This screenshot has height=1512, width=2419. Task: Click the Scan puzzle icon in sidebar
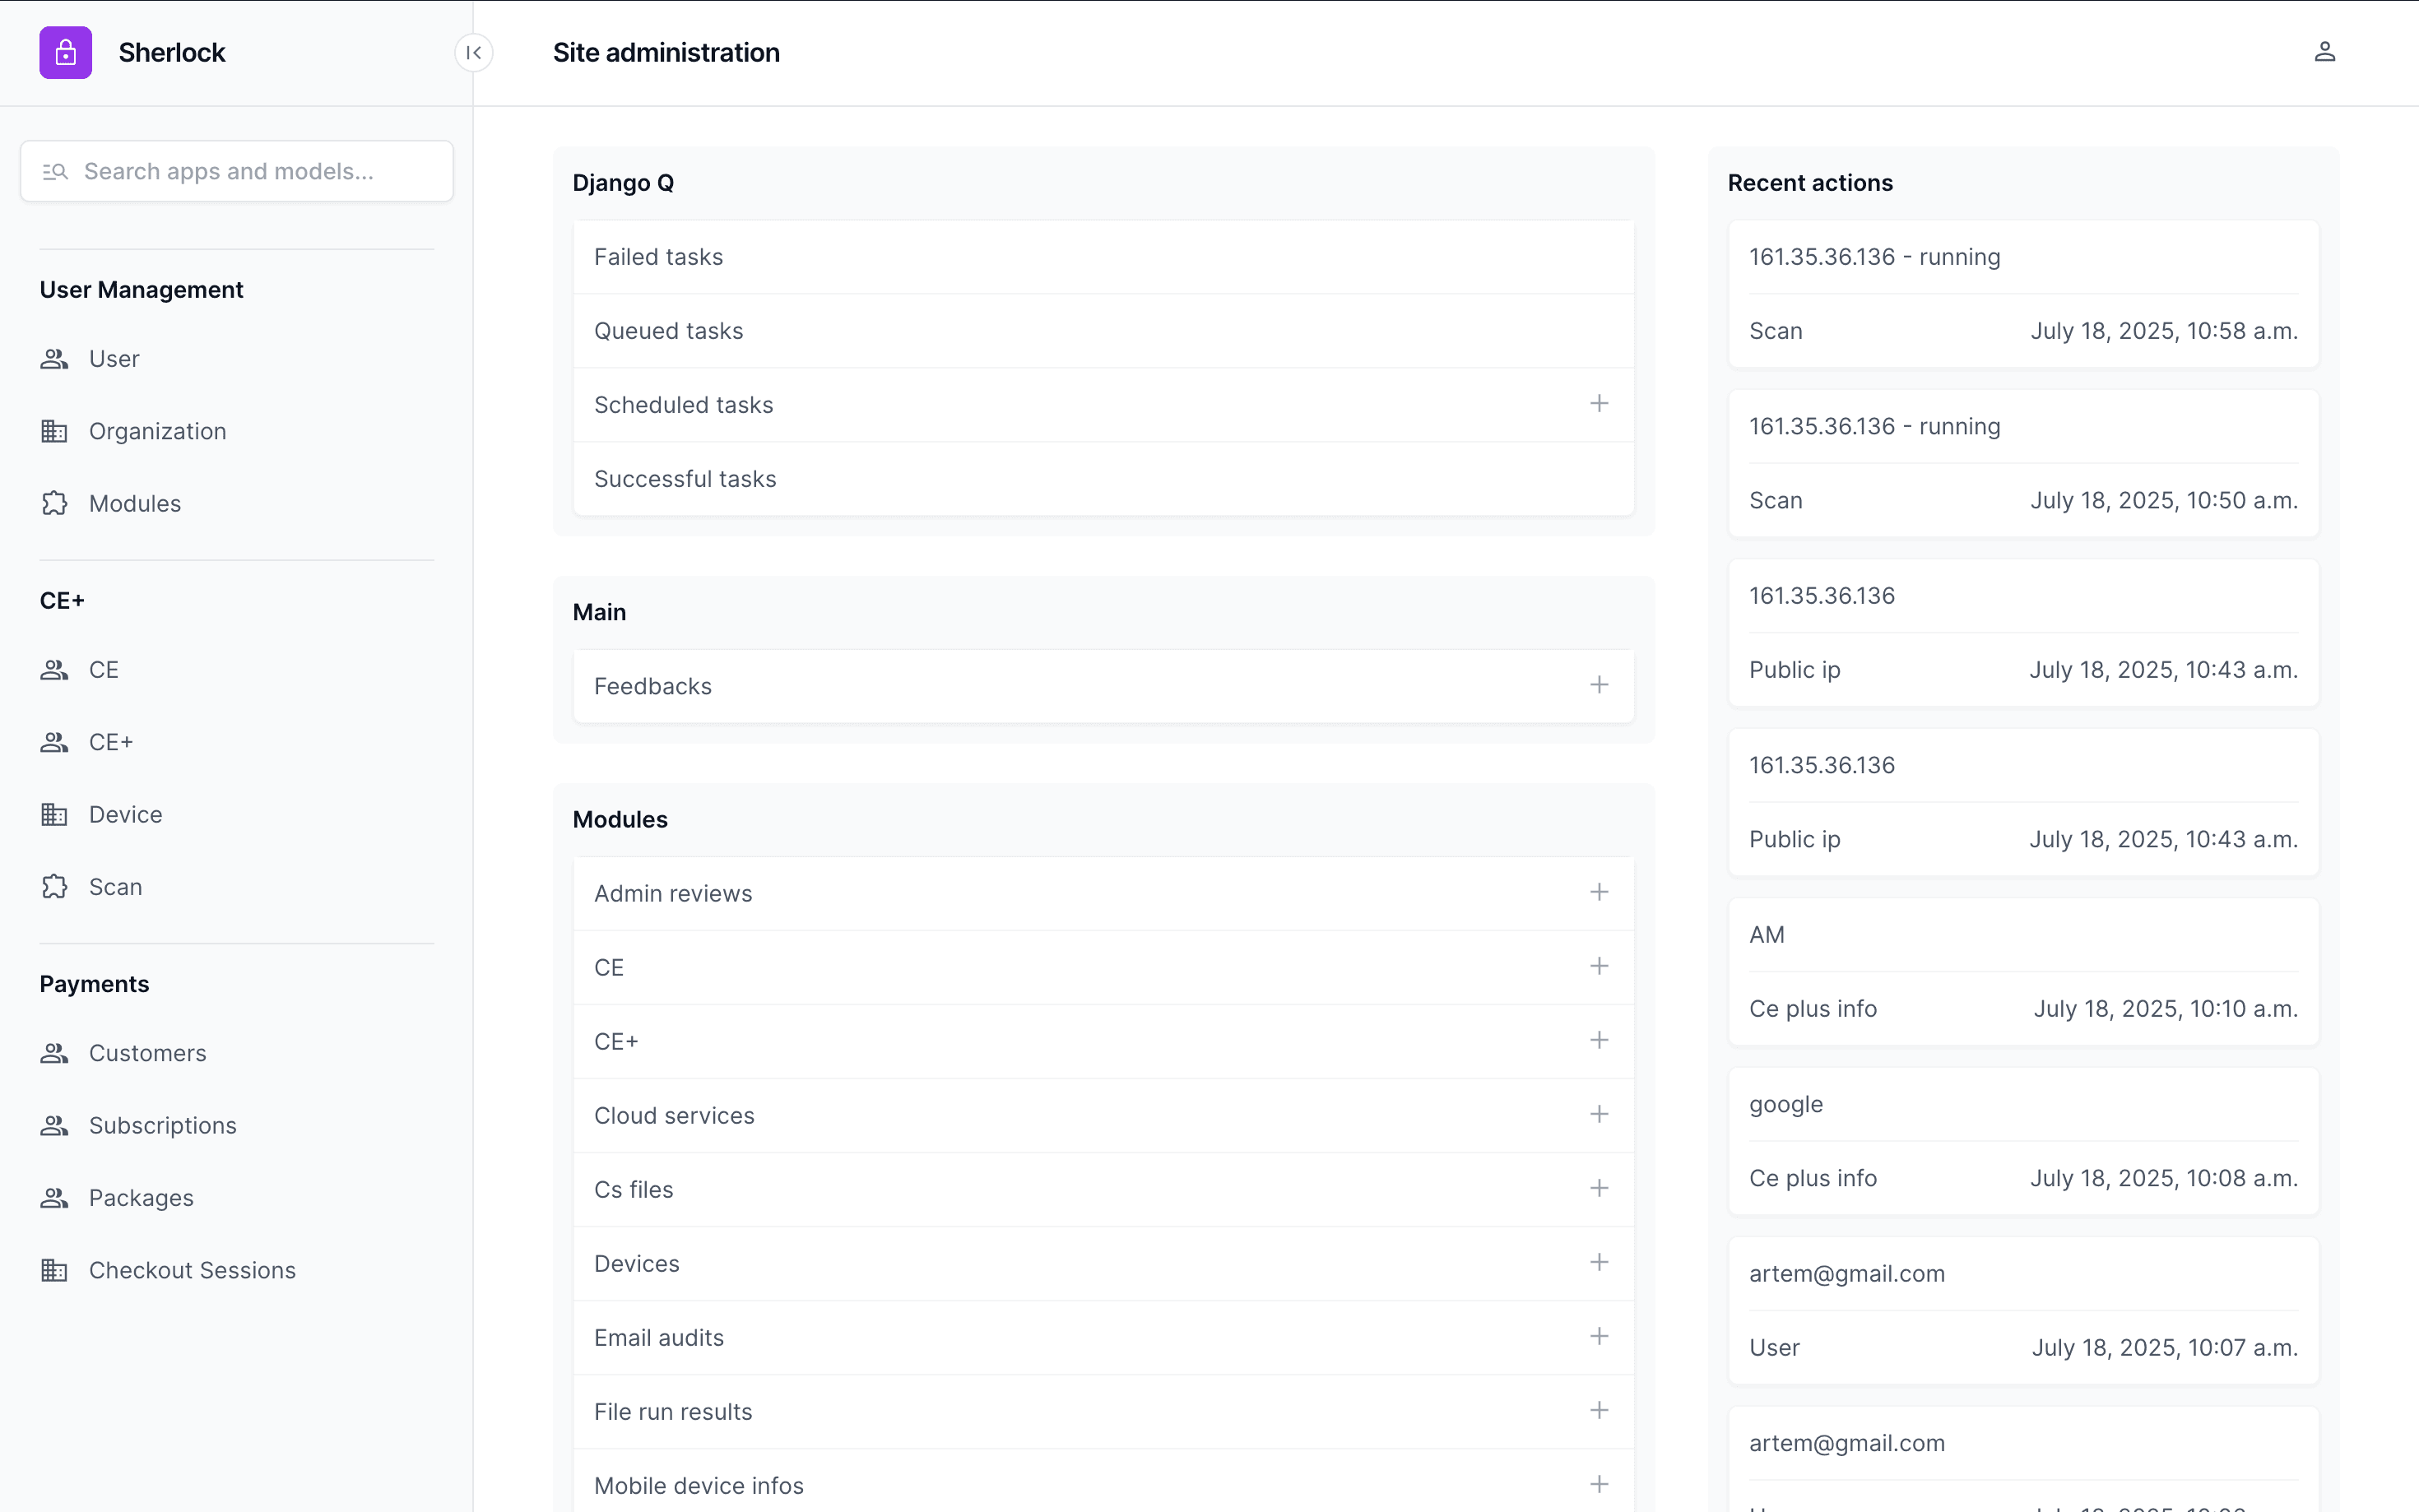54,886
